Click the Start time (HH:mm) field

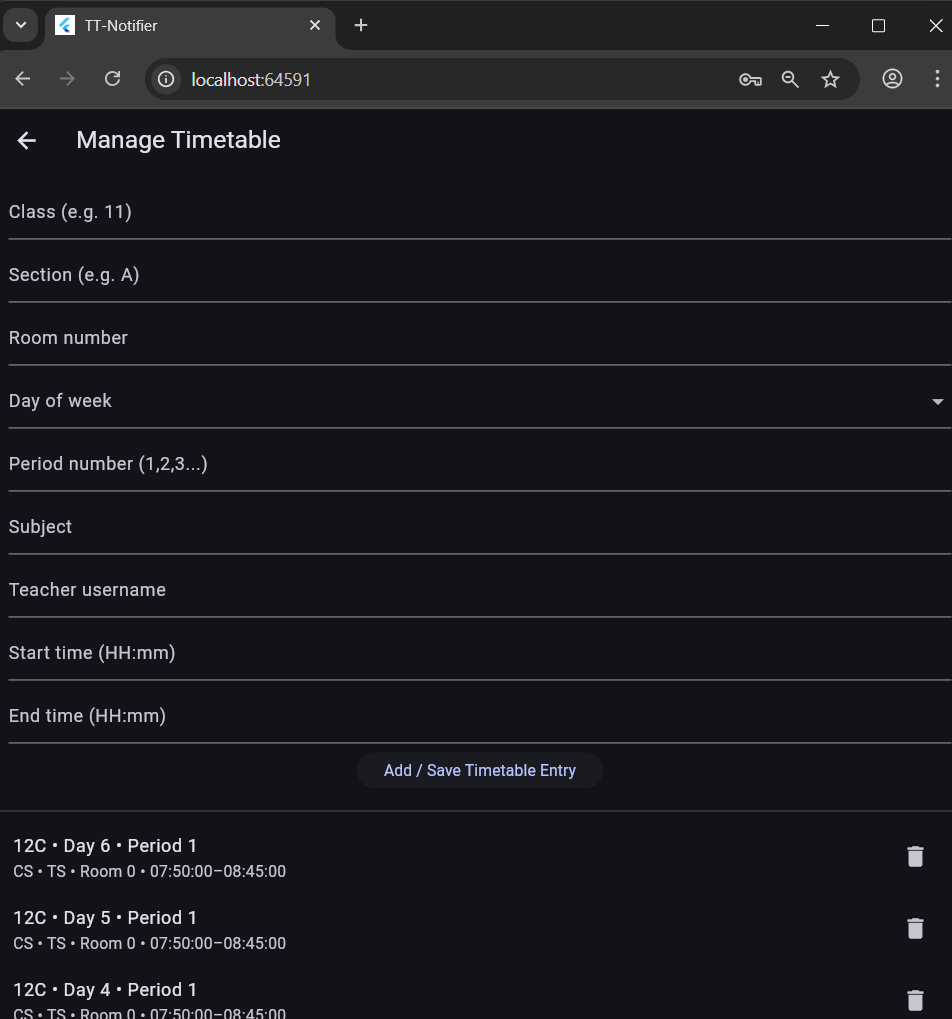click(x=478, y=653)
